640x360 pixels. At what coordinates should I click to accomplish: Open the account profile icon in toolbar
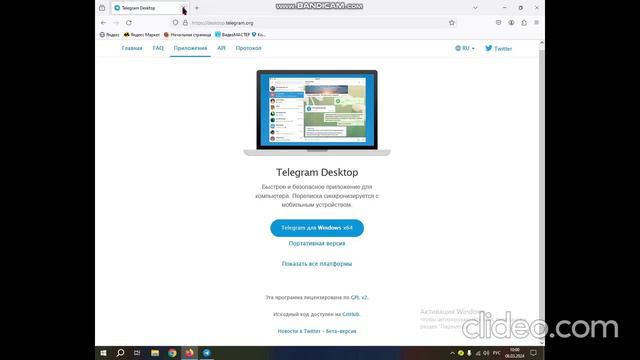511,23
